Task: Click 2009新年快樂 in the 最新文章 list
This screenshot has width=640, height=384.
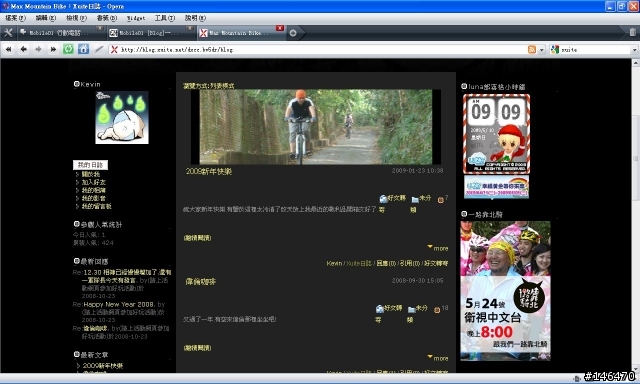Action: click(103, 366)
